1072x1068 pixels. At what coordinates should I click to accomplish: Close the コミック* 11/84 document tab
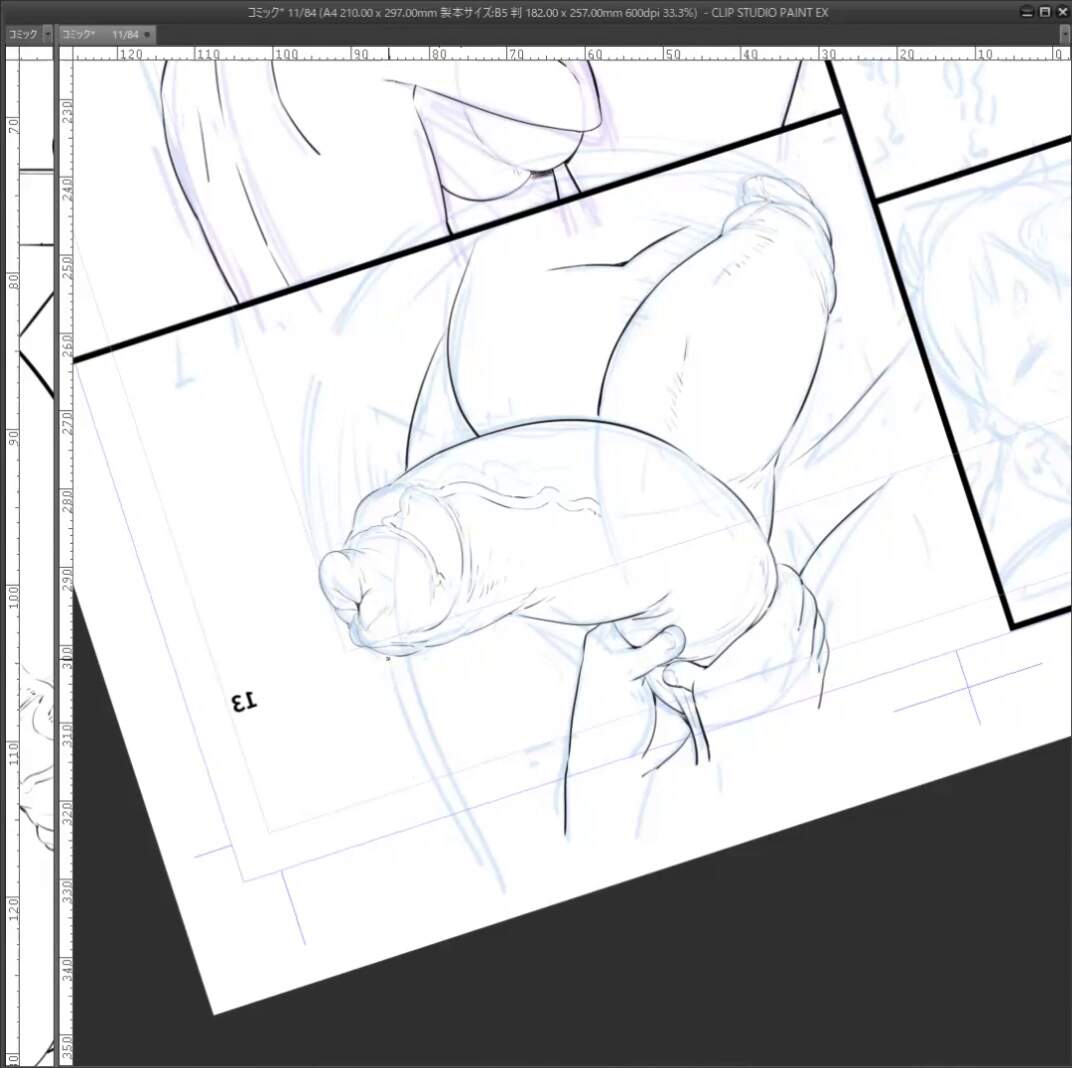tap(148, 34)
